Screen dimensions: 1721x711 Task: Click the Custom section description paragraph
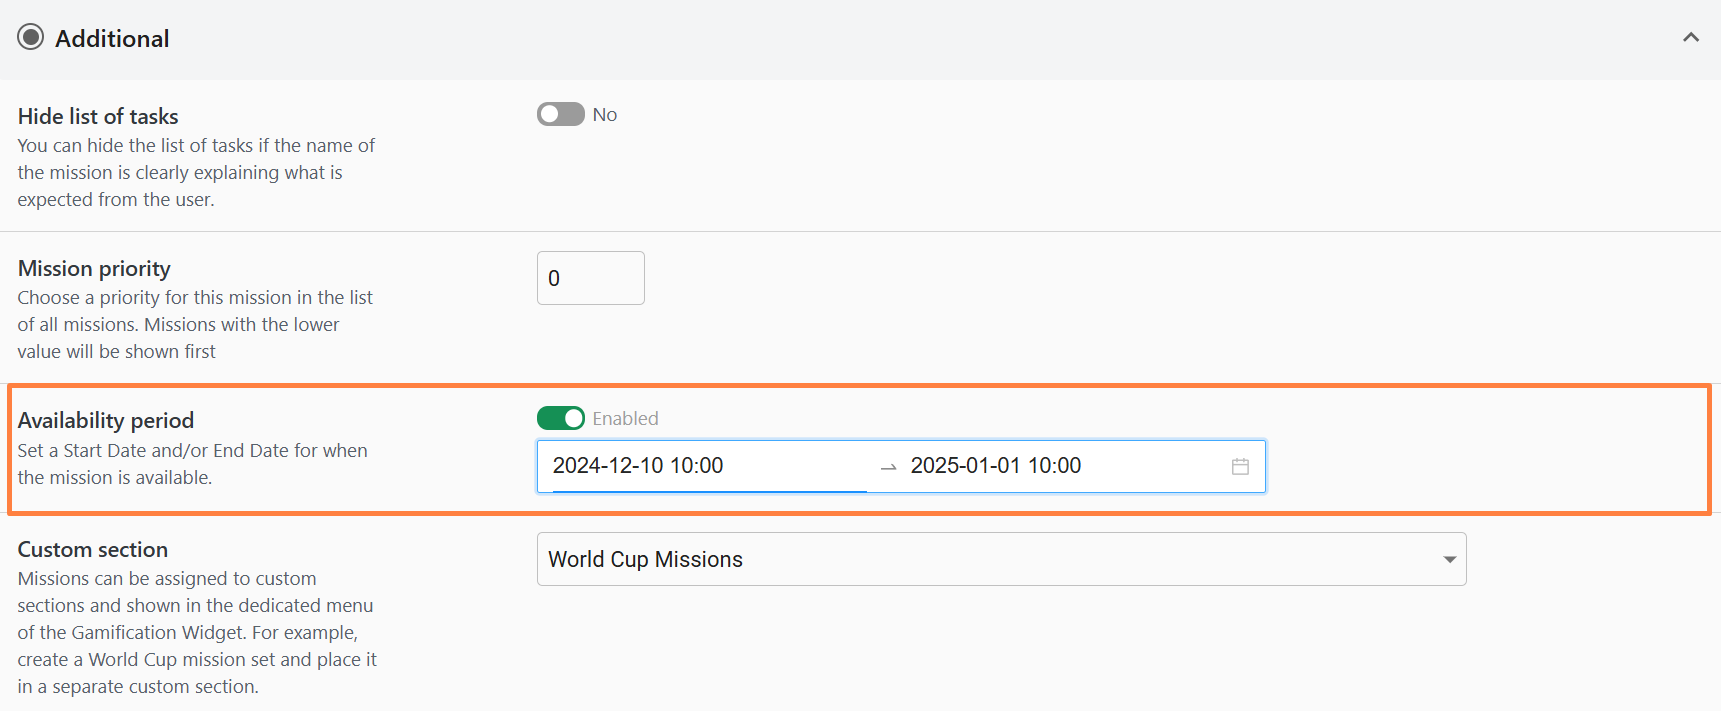(196, 632)
